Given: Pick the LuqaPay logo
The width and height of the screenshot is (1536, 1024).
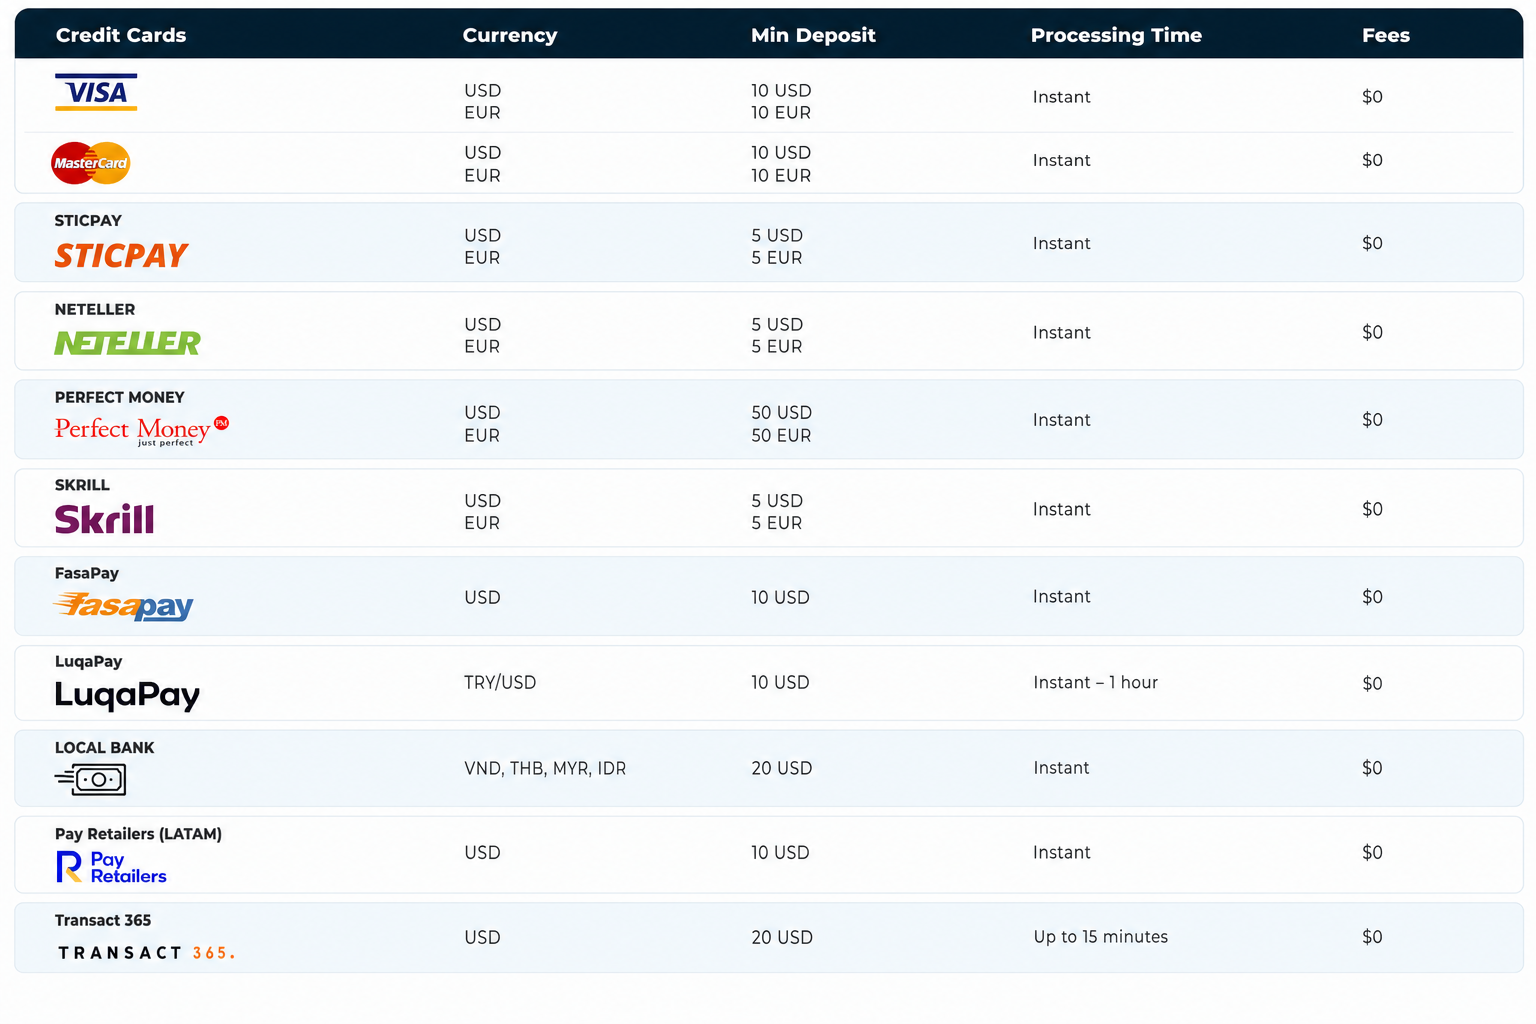Looking at the screenshot, I should [x=127, y=695].
